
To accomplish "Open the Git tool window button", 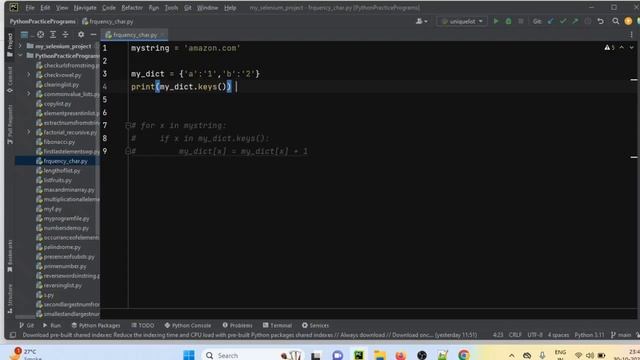I will click(x=27, y=325).
